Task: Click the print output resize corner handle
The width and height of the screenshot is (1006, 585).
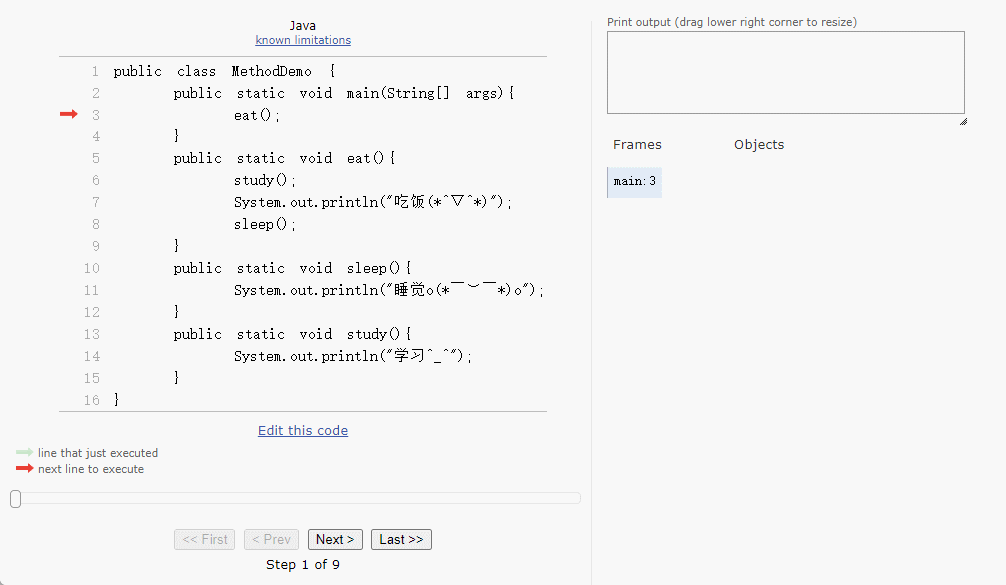Action: (x=962, y=121)
